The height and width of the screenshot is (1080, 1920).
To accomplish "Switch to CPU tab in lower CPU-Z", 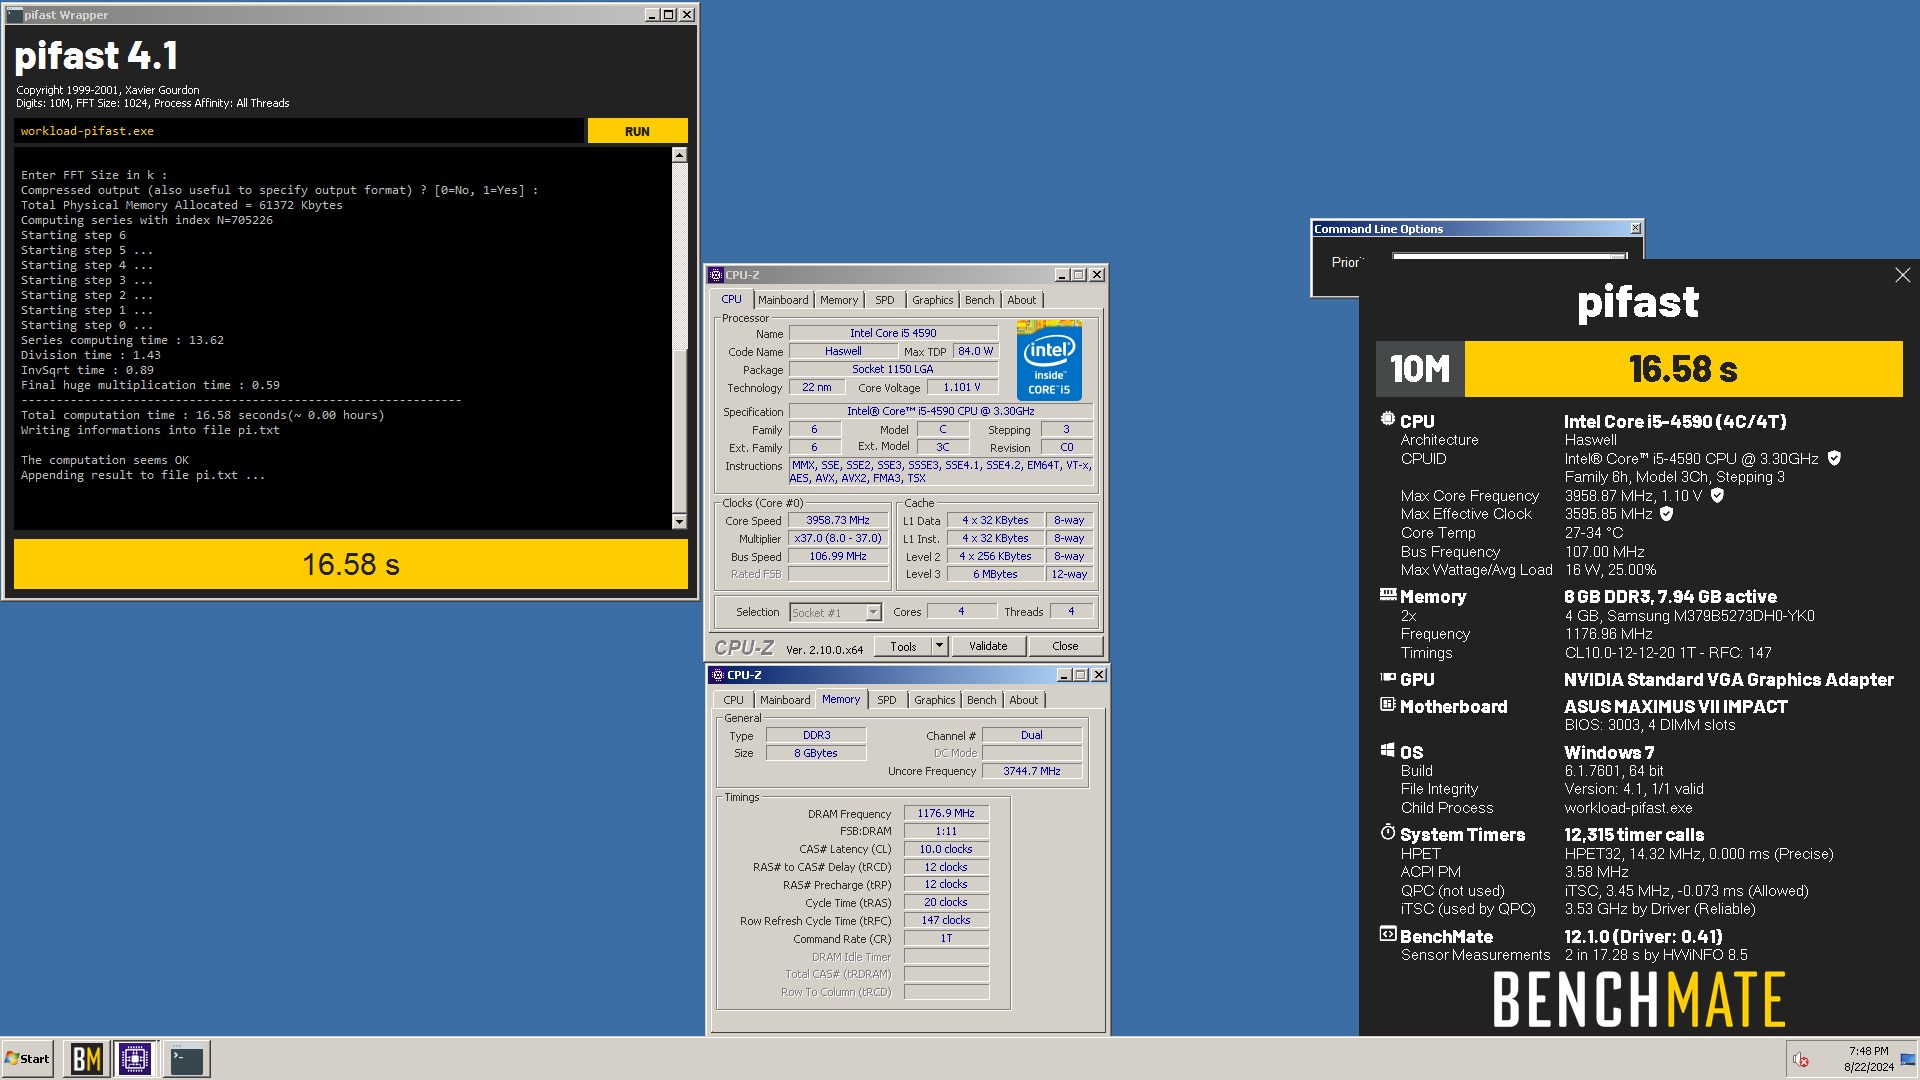I will [733, 700].
